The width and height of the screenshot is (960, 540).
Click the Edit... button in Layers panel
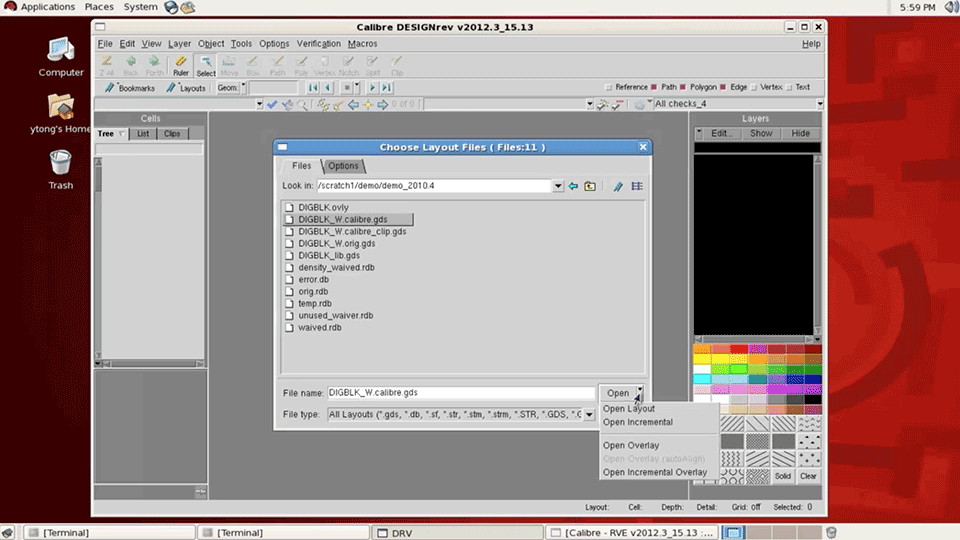click(721, 133)
